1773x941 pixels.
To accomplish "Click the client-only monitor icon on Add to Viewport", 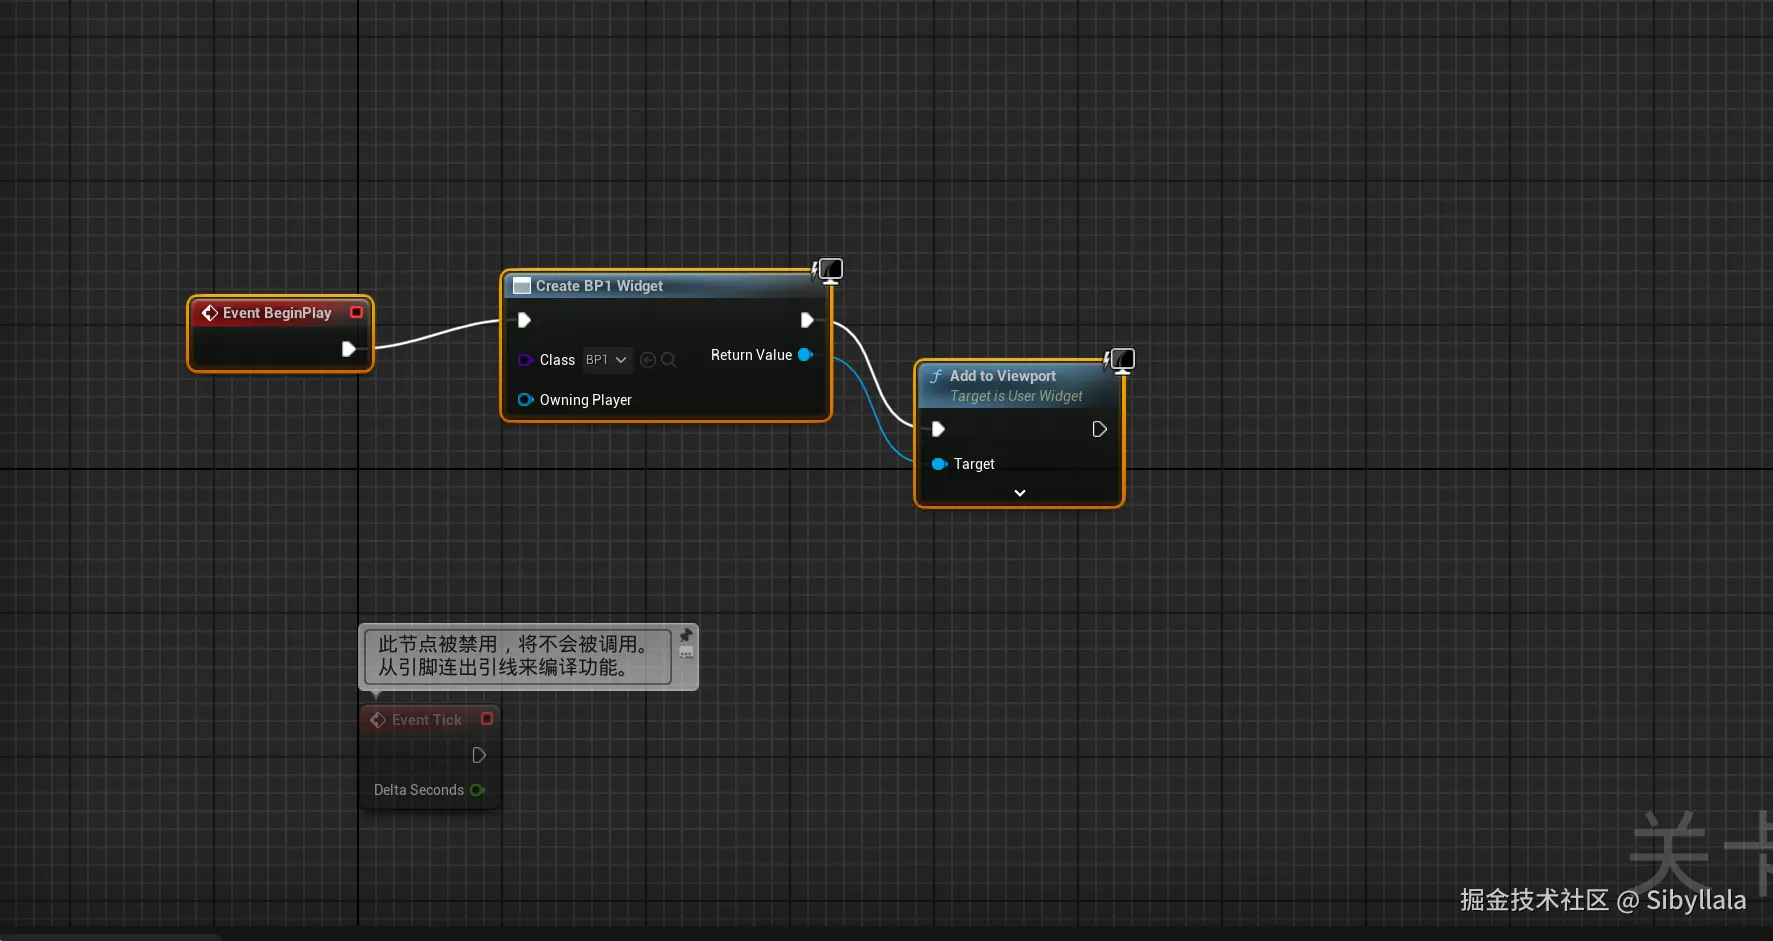I will pyautogui.click(x=1122, y=360).
